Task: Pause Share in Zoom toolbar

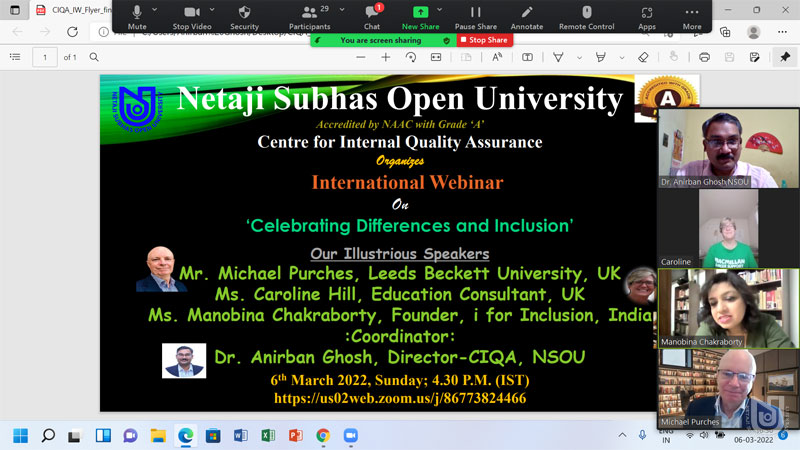Action: pyautogui.click(x=476, y=17)
